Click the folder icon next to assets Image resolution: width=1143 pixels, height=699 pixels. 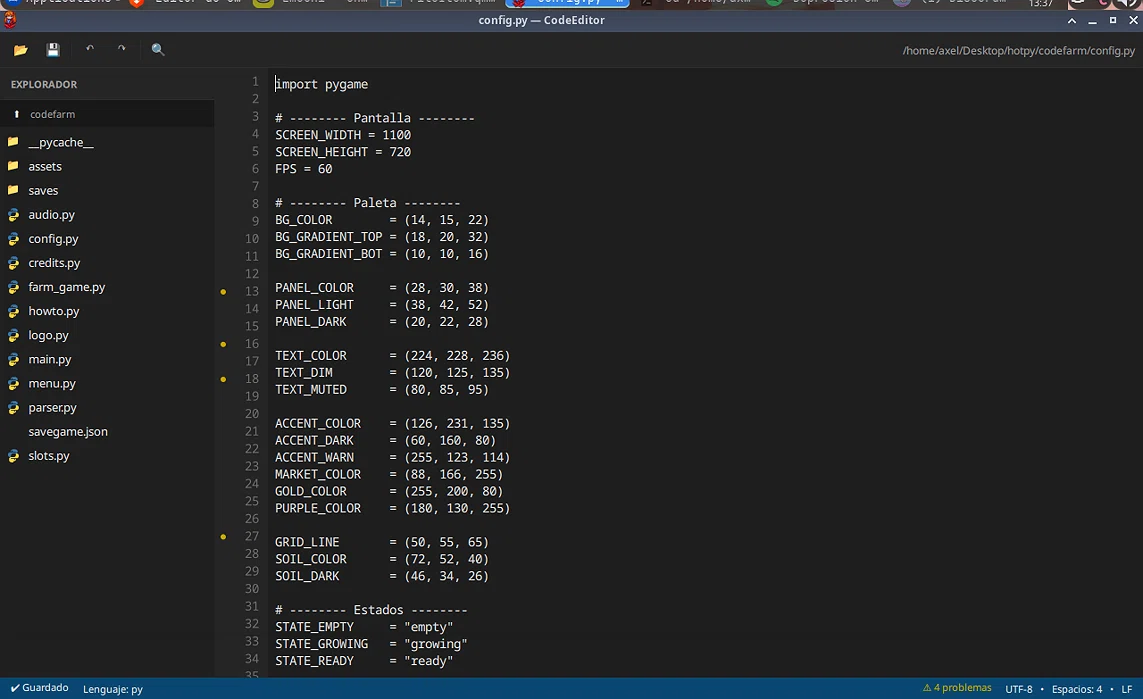click(13, 165)
